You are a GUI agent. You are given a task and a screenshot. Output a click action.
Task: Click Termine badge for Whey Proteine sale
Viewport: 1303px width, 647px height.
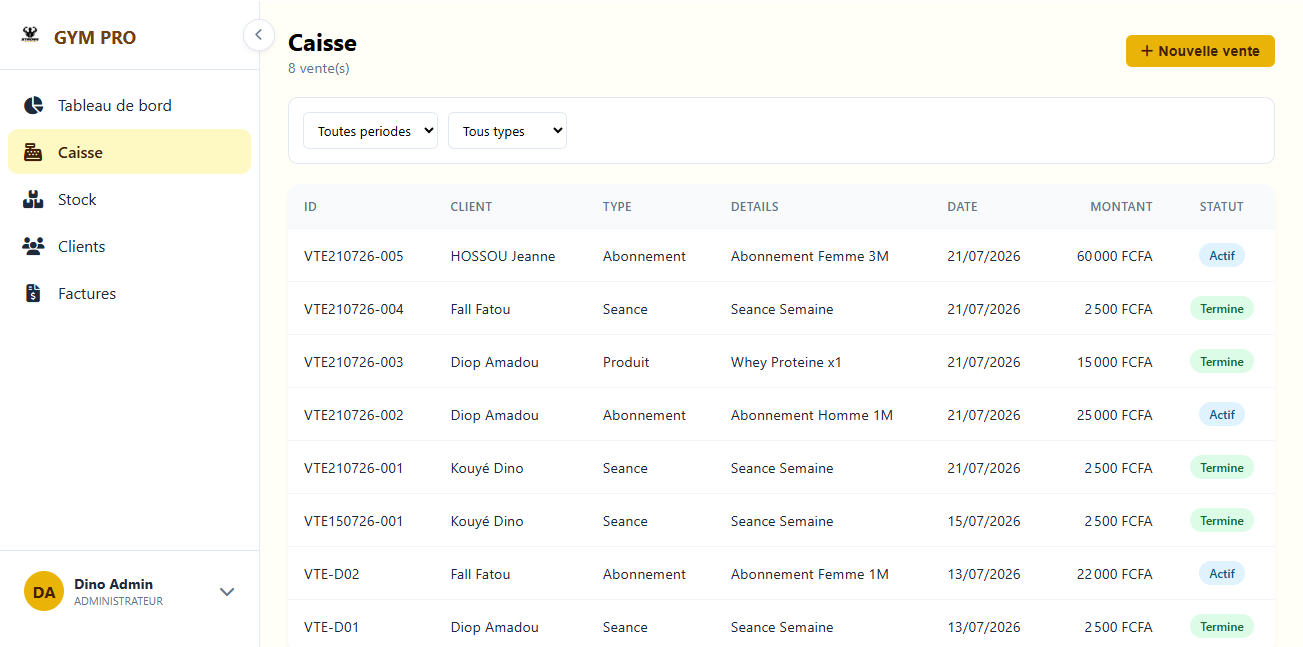[x=1222, y=362]
